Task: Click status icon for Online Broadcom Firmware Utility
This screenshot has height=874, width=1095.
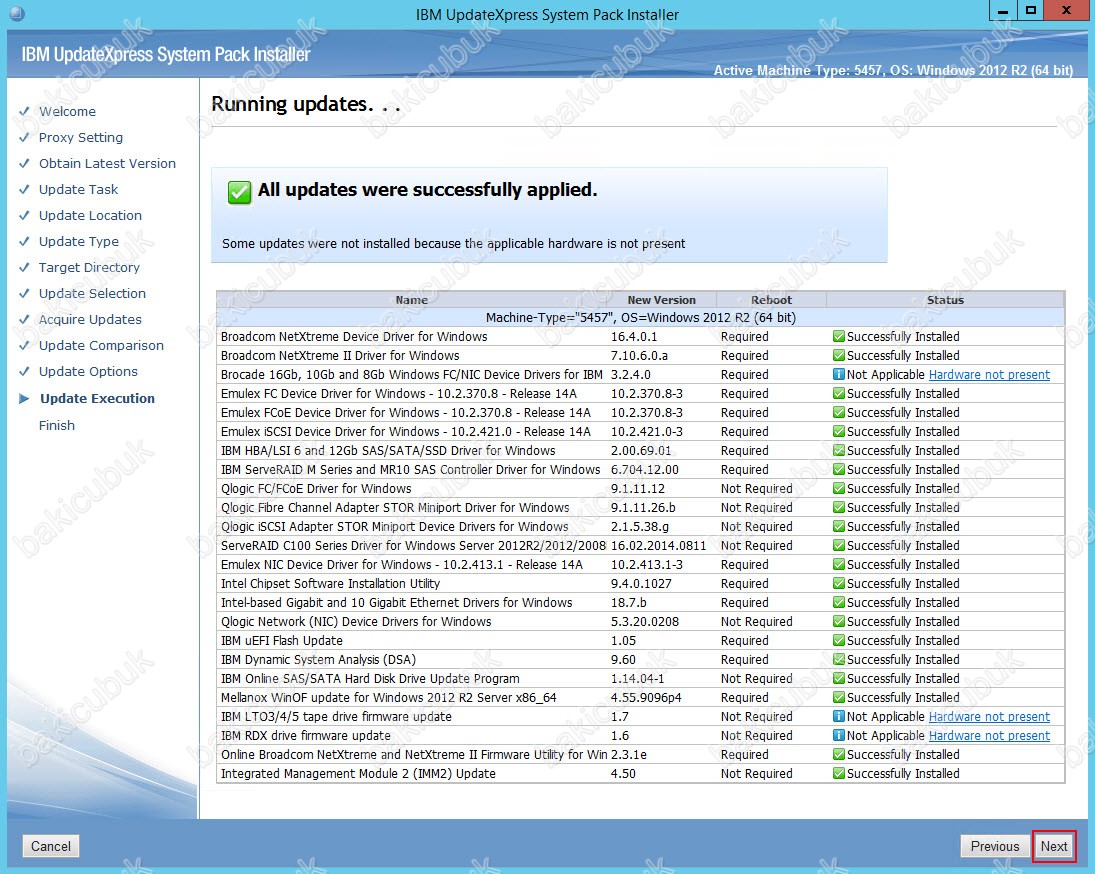Action: coord(839,755)
